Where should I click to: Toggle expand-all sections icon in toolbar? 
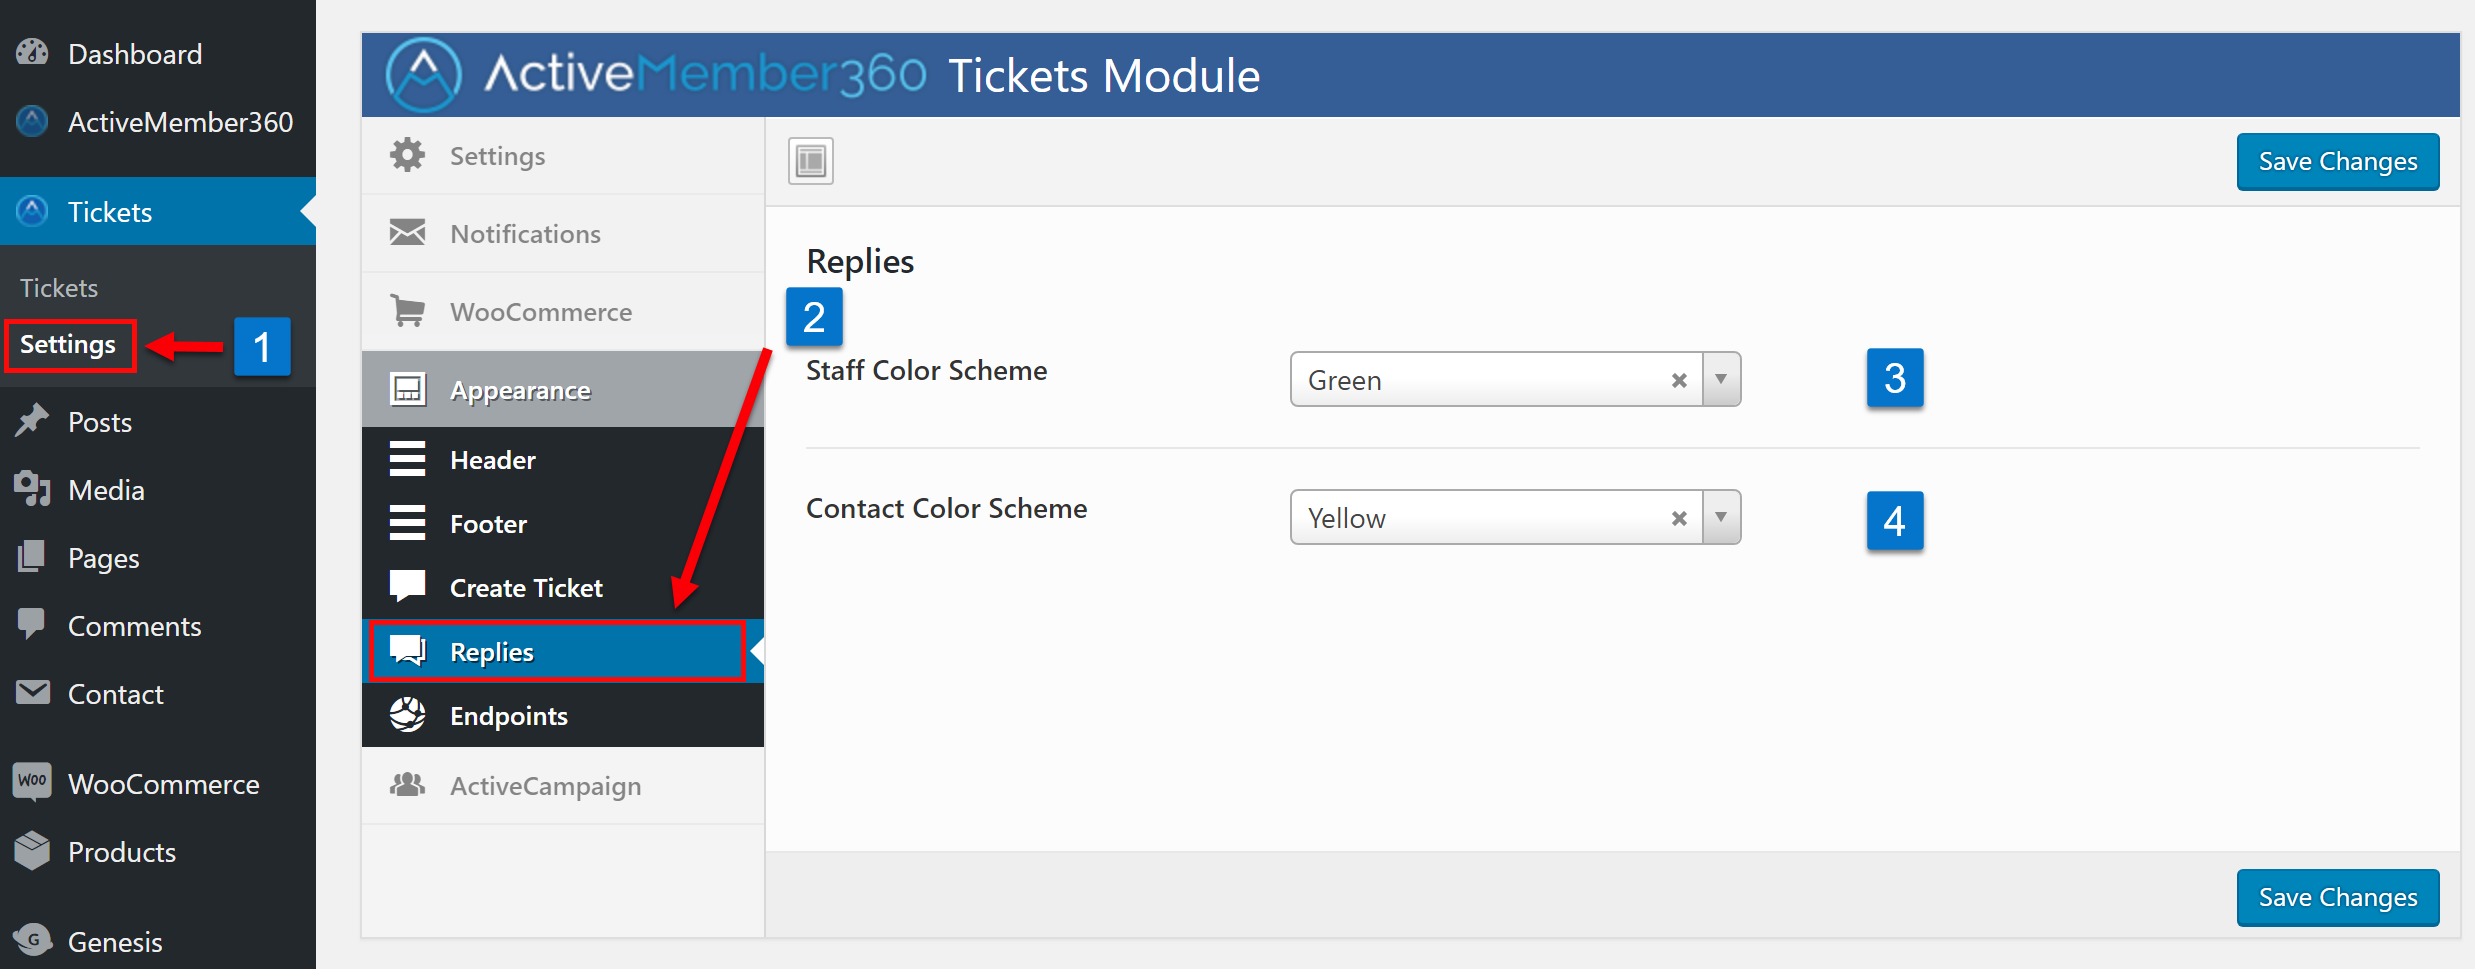tap(810, 161)
